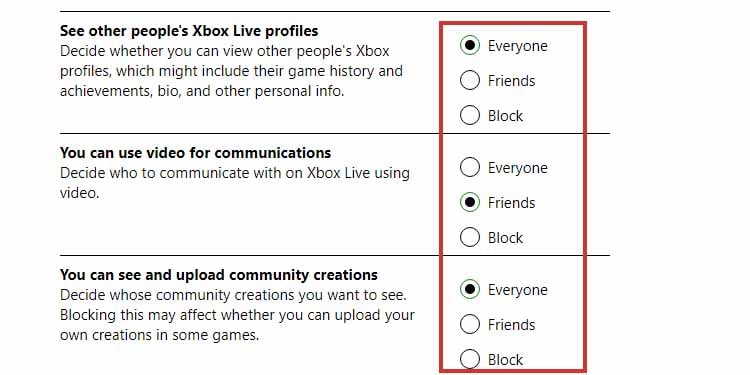
Task: Click the 'Friends' label text in the video section
Action: (511, 203)
